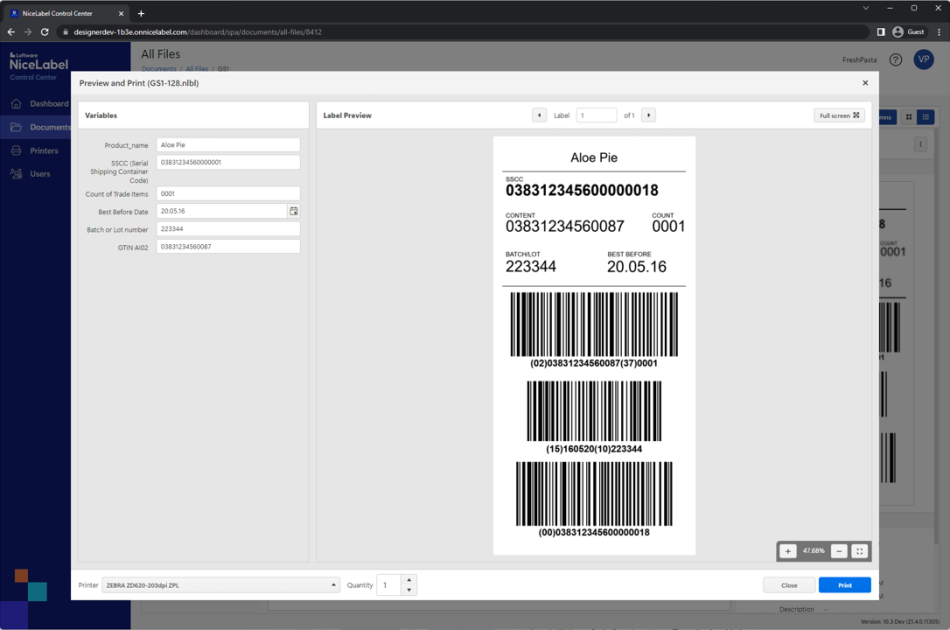The image size is (950, 630).
Task: Open the Users section in the sidebar
Action: click(x=38, y=174)
